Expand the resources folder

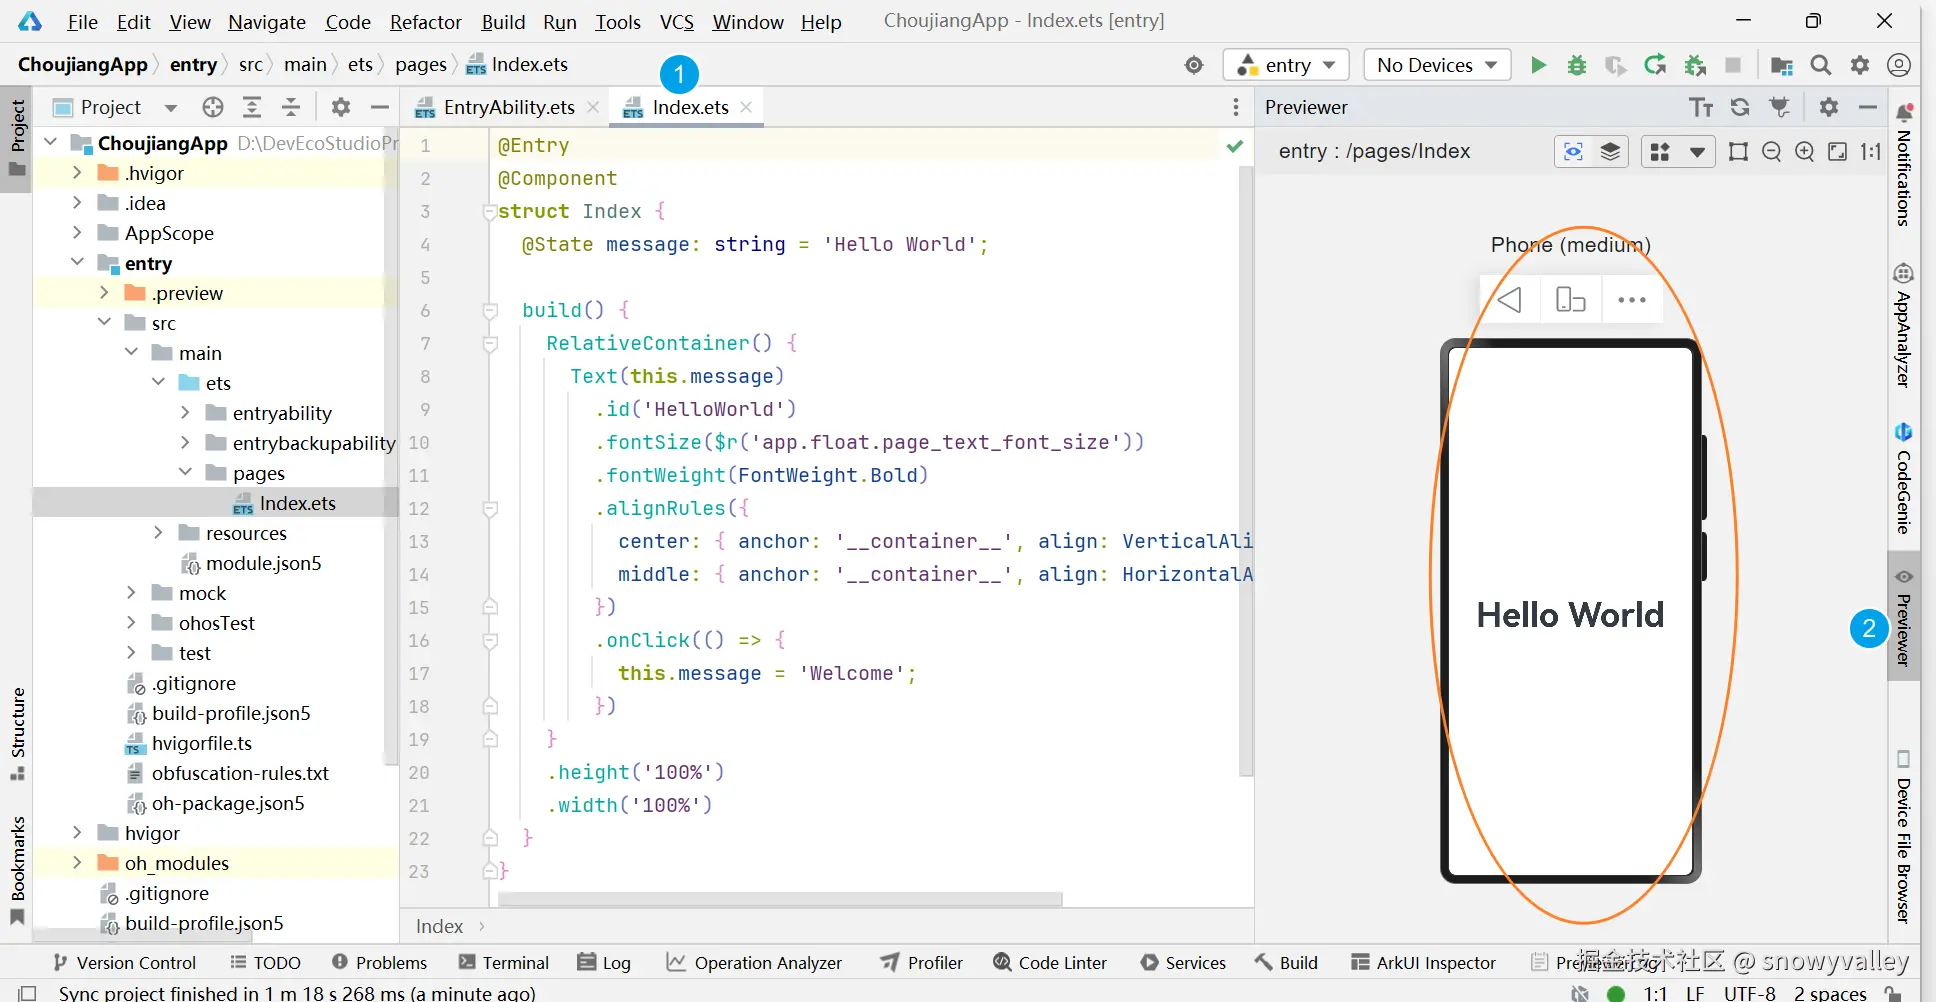[158, 533]
